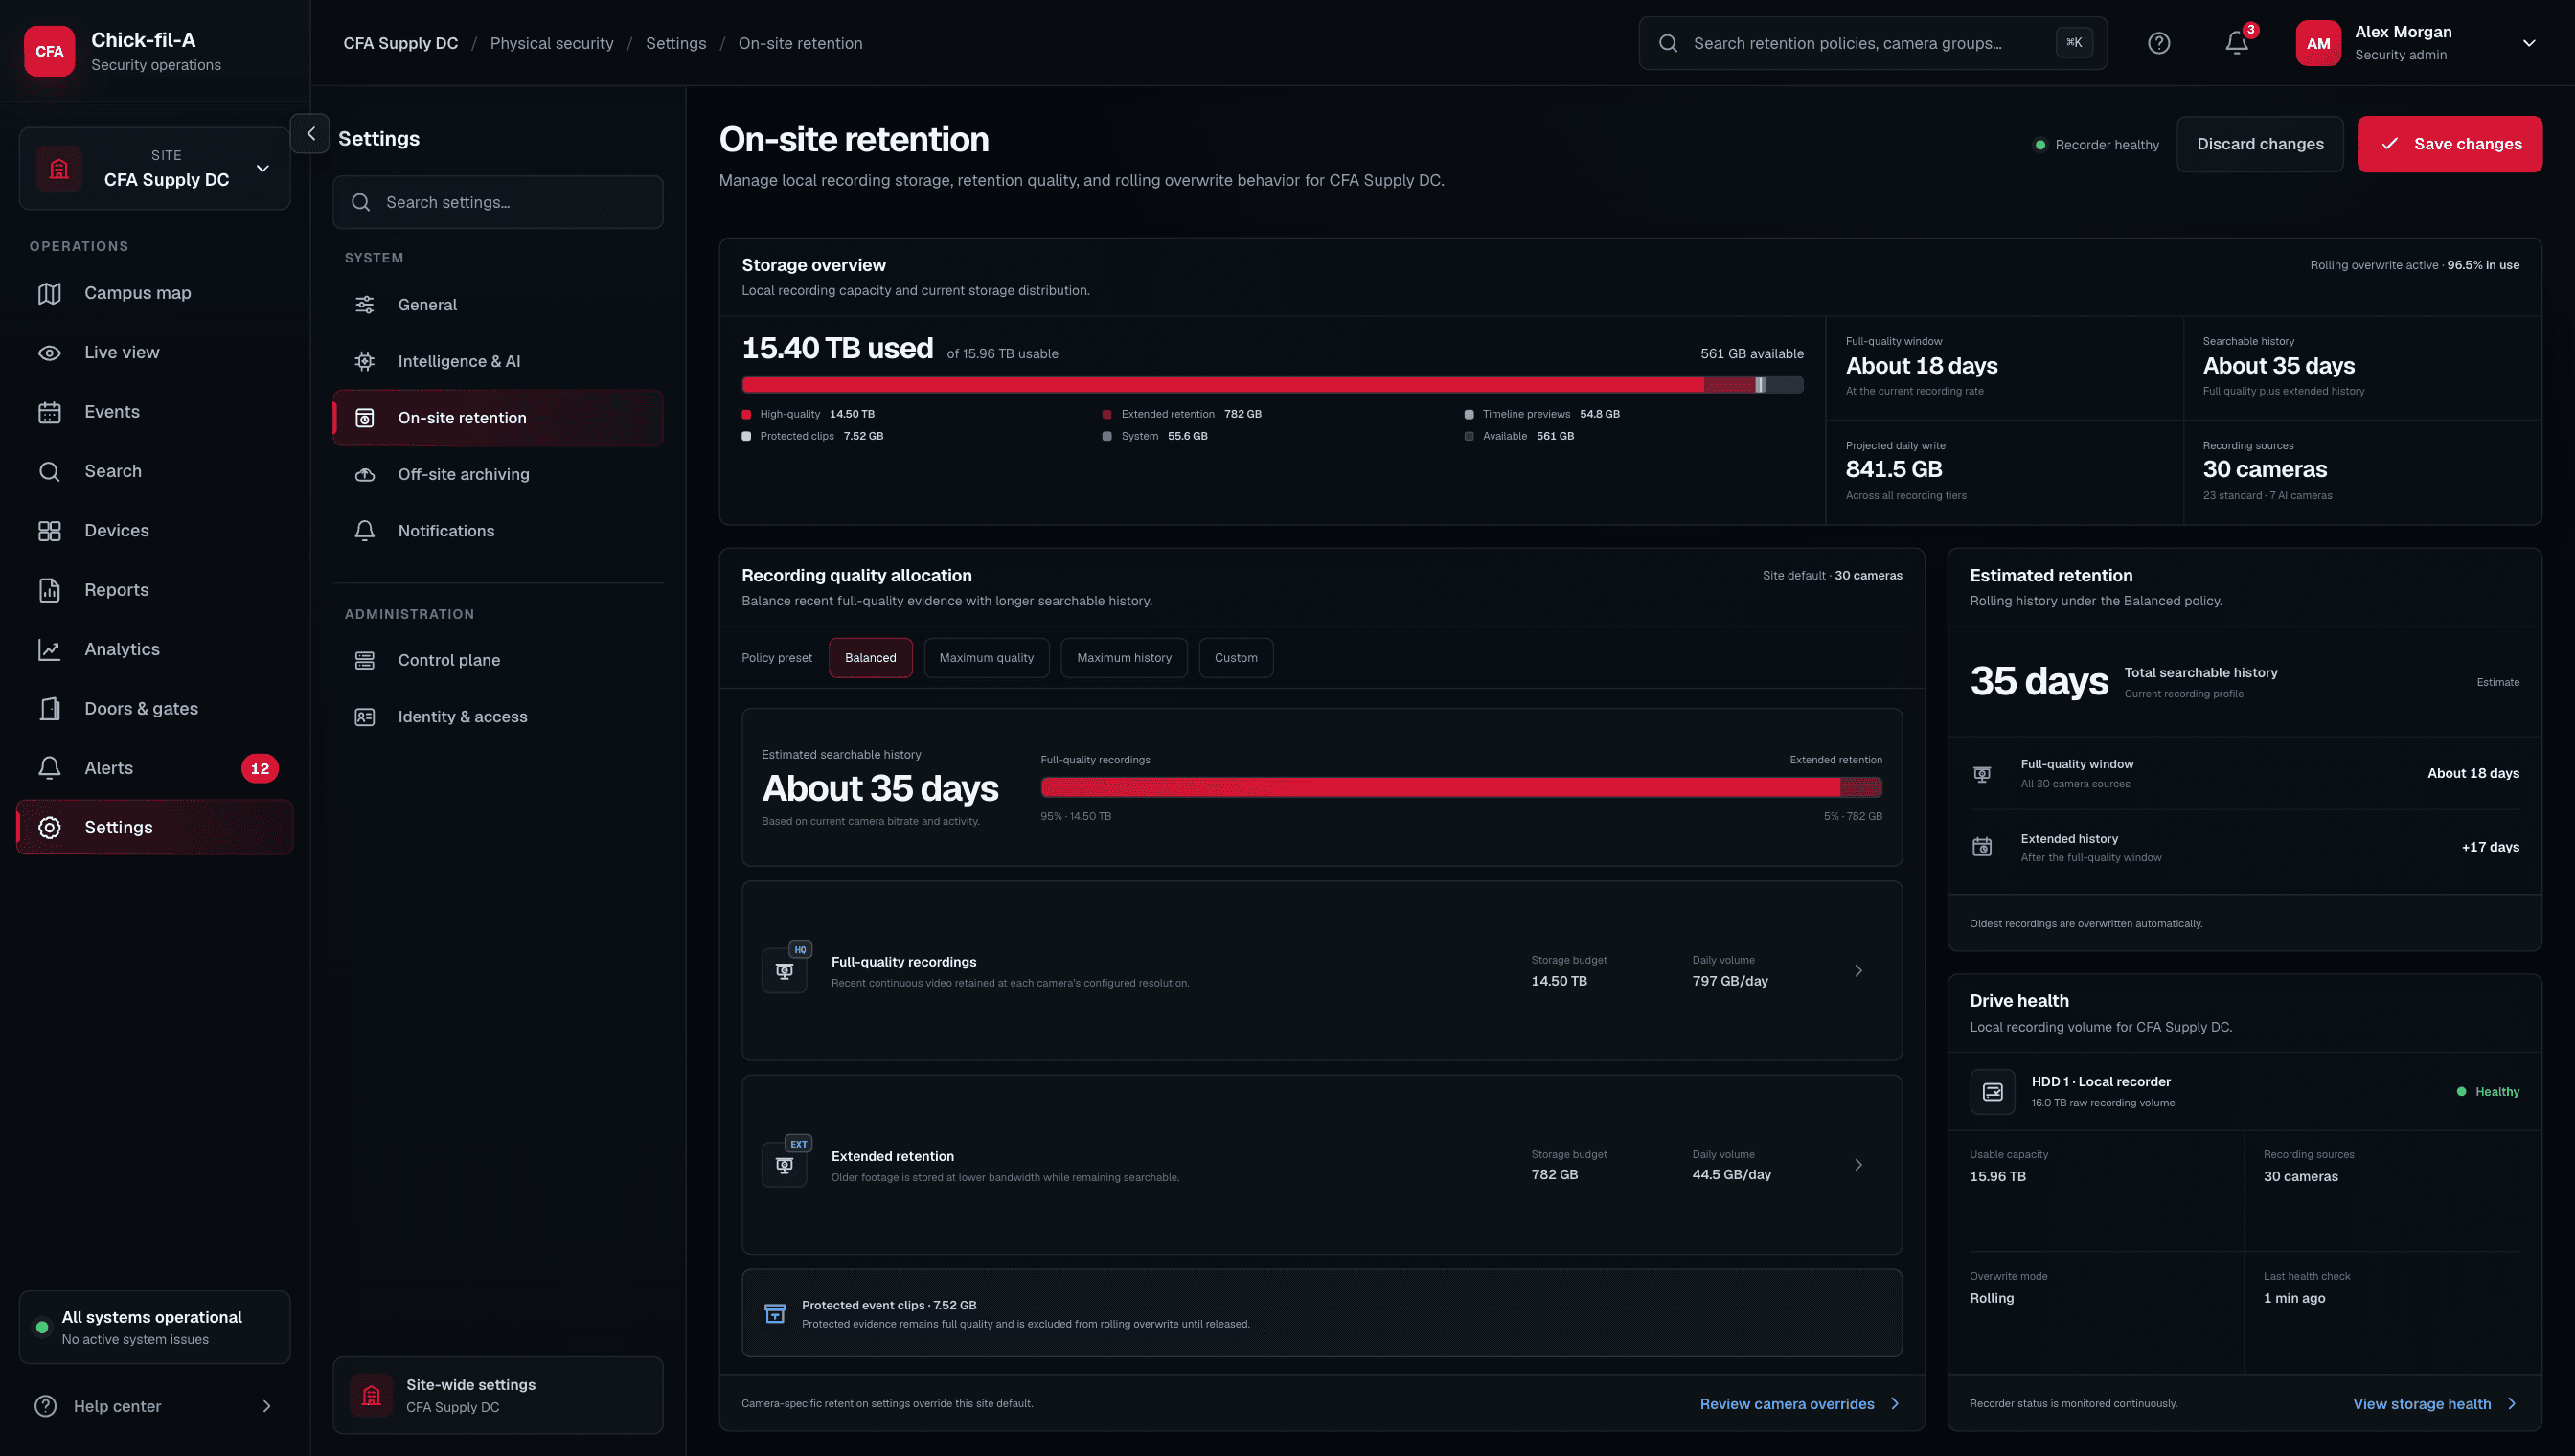Expand the Alex Morgan account menu chevron
This screenshot has width=2575, height=1456.
pos(2529,43)
